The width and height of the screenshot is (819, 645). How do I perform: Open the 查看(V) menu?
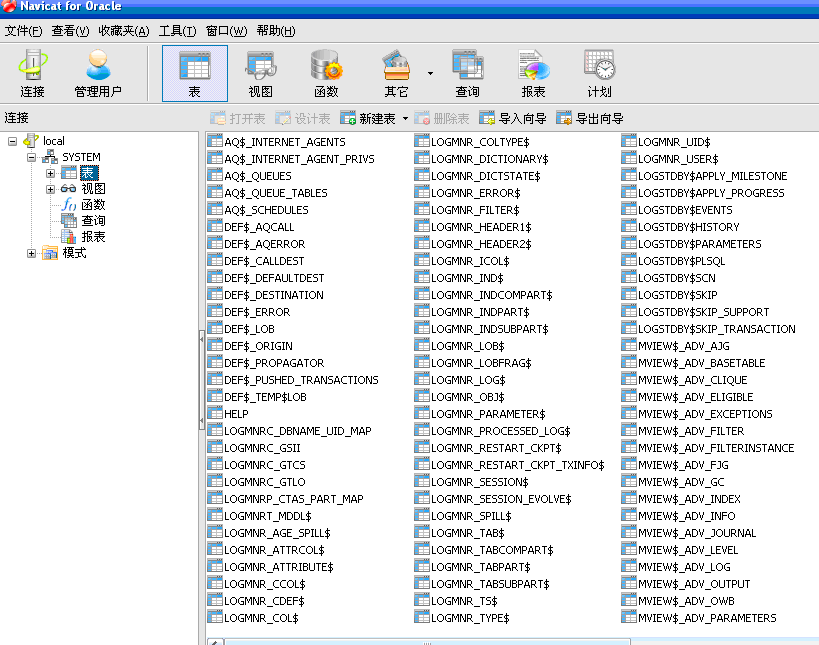(x=71, y=31)
